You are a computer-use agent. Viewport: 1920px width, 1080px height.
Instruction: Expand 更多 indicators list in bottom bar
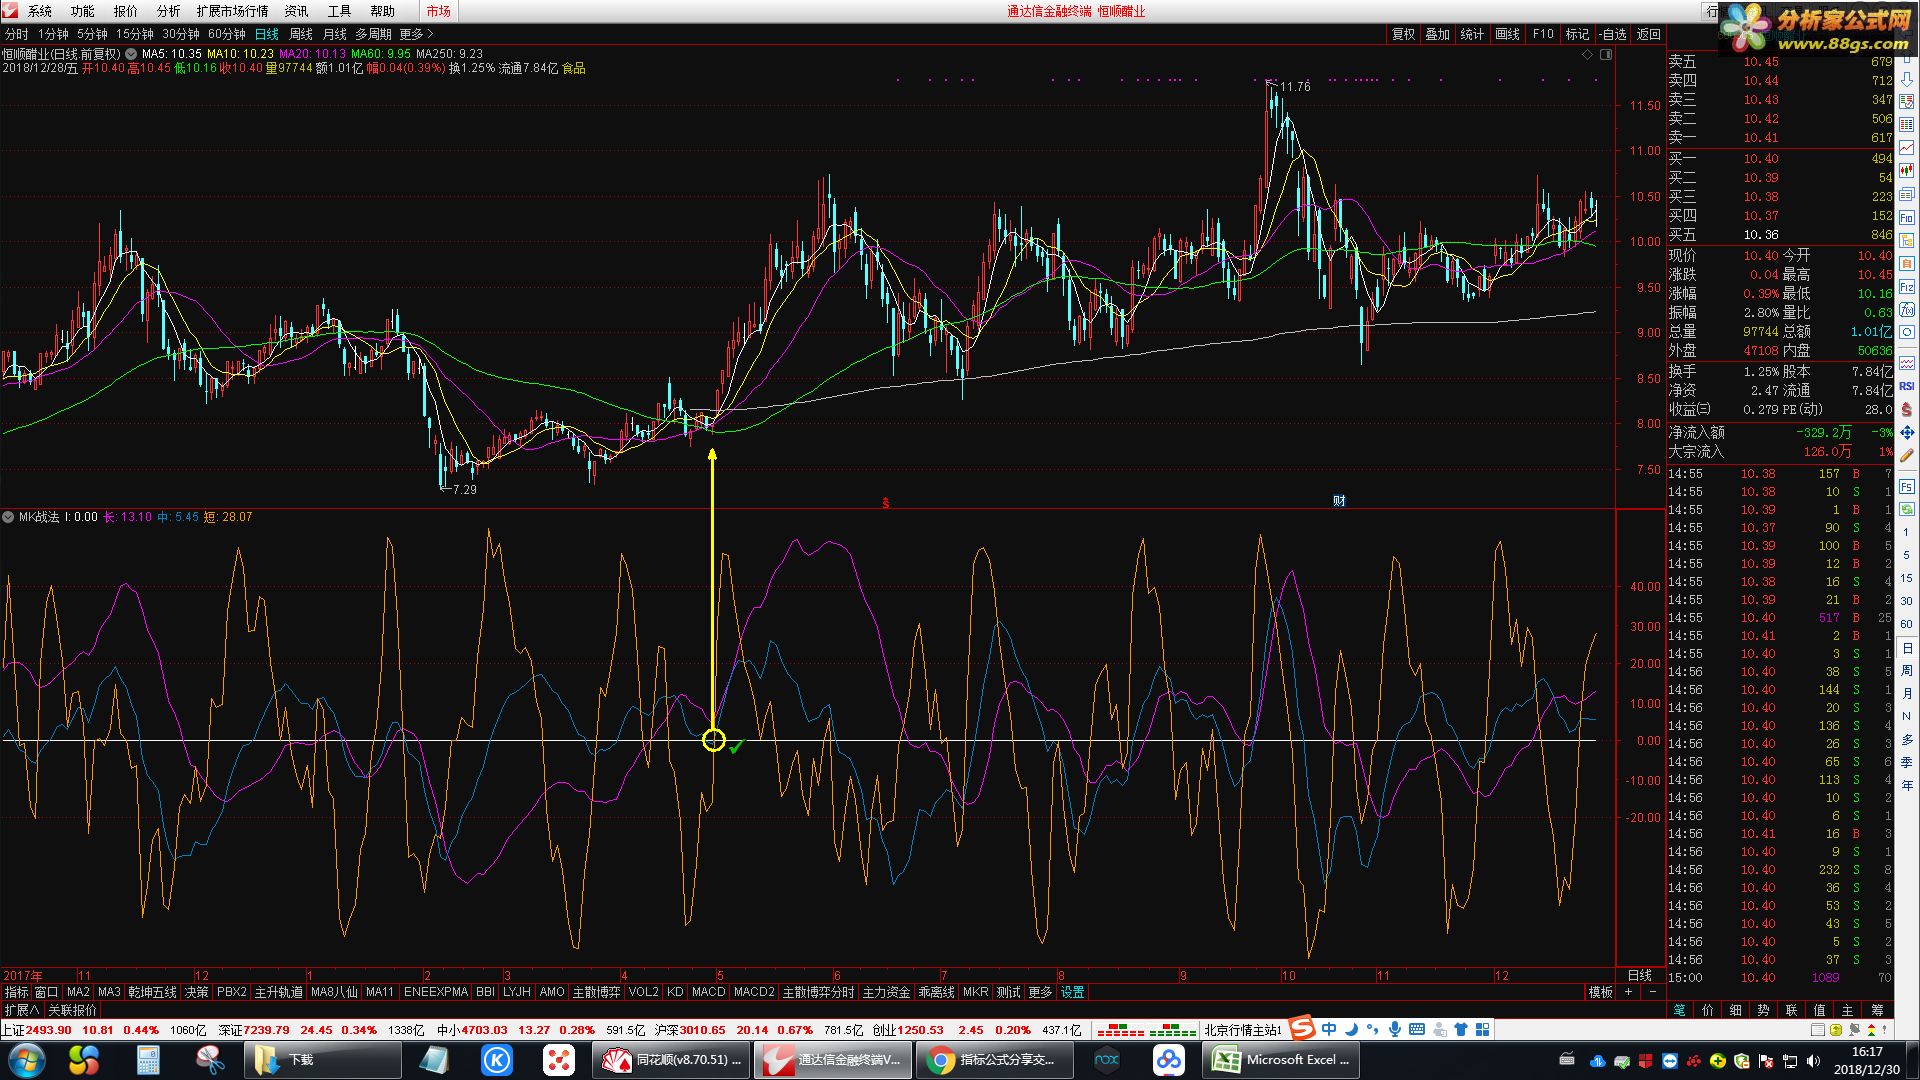pos(1040,992)
